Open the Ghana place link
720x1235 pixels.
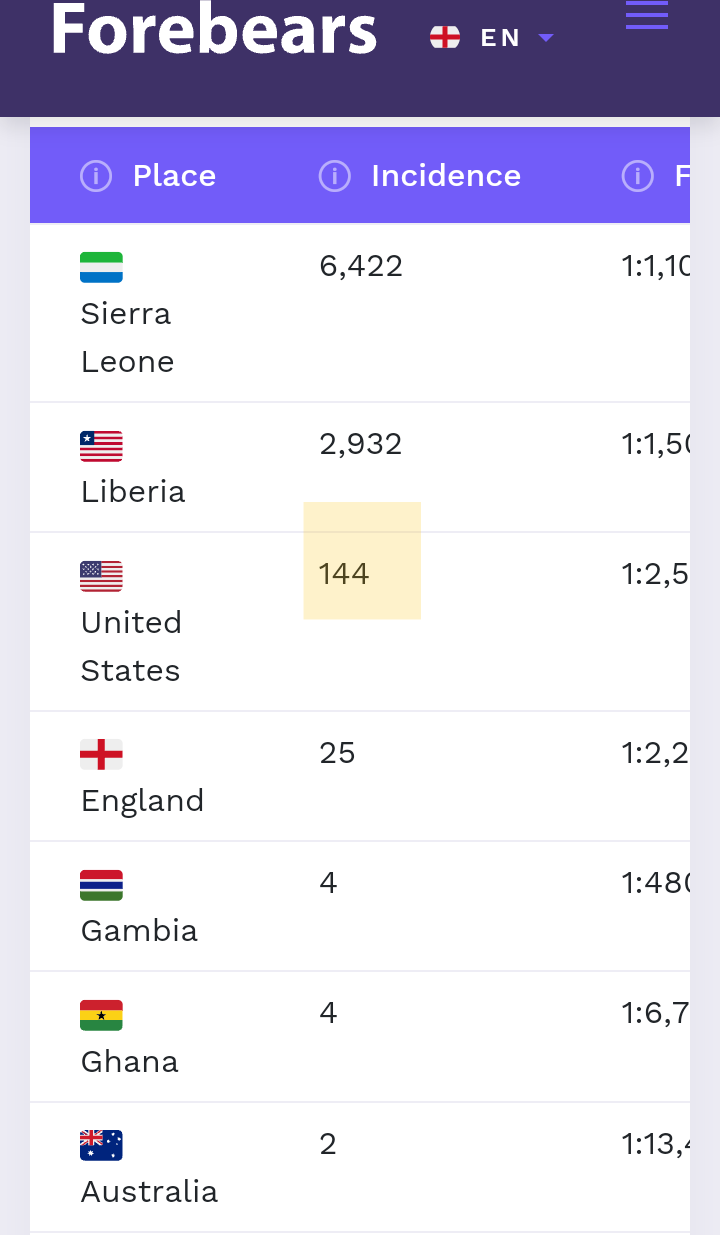(x=130, y=1061)
